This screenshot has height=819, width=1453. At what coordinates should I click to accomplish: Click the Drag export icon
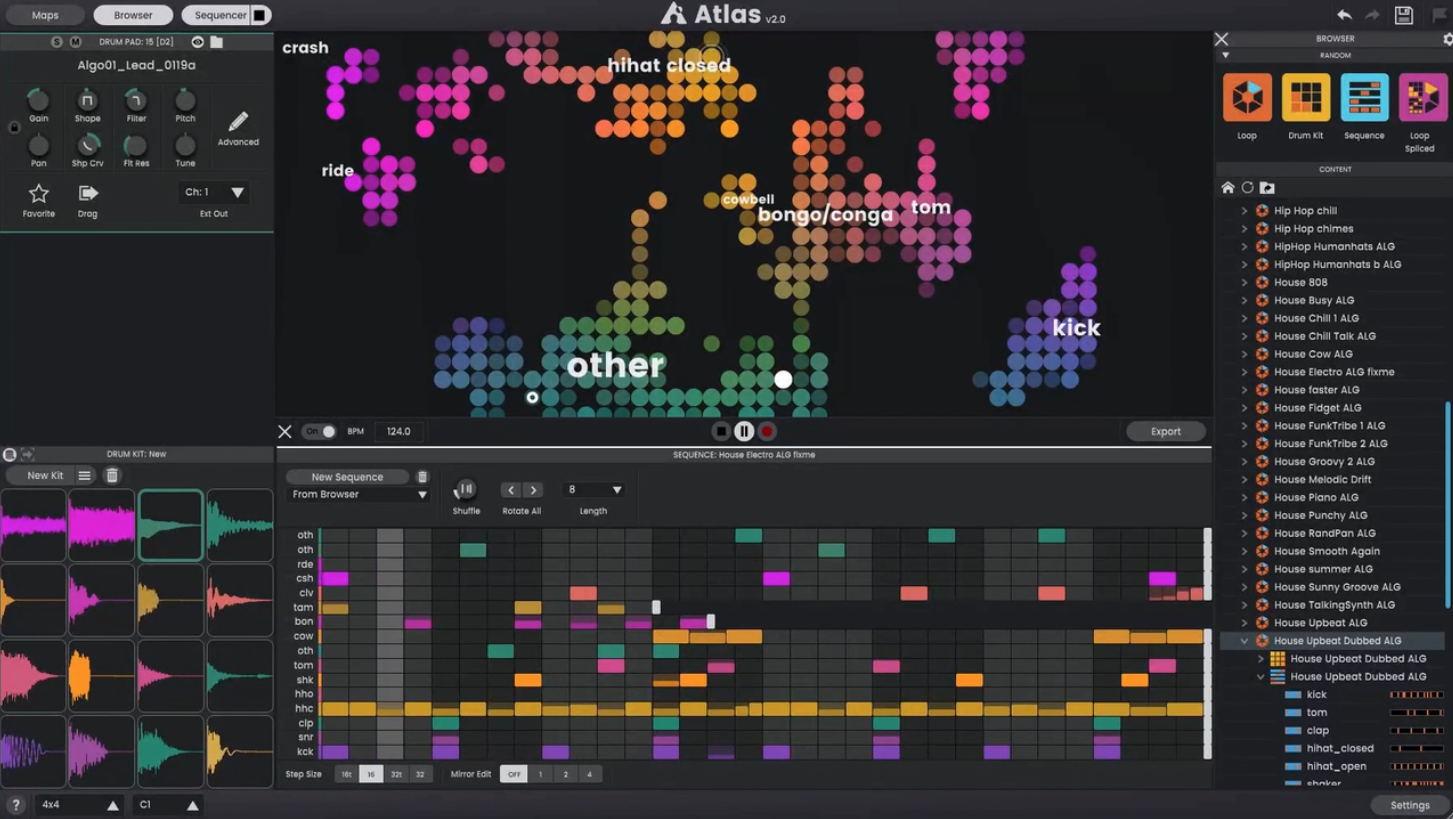pyautogui.click(x=88, y=193)
